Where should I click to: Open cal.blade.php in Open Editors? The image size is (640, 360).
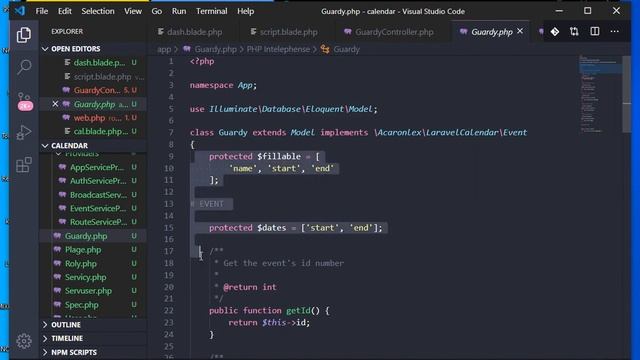coord(100,131)
